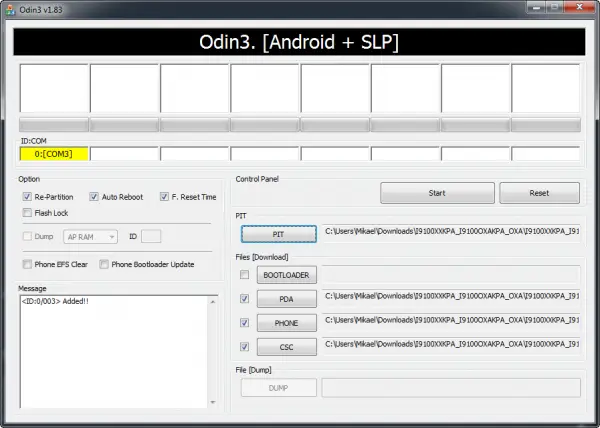This screenshot has width=600, height=428.
Task: Click the PIT file path field
Action: 451,233
